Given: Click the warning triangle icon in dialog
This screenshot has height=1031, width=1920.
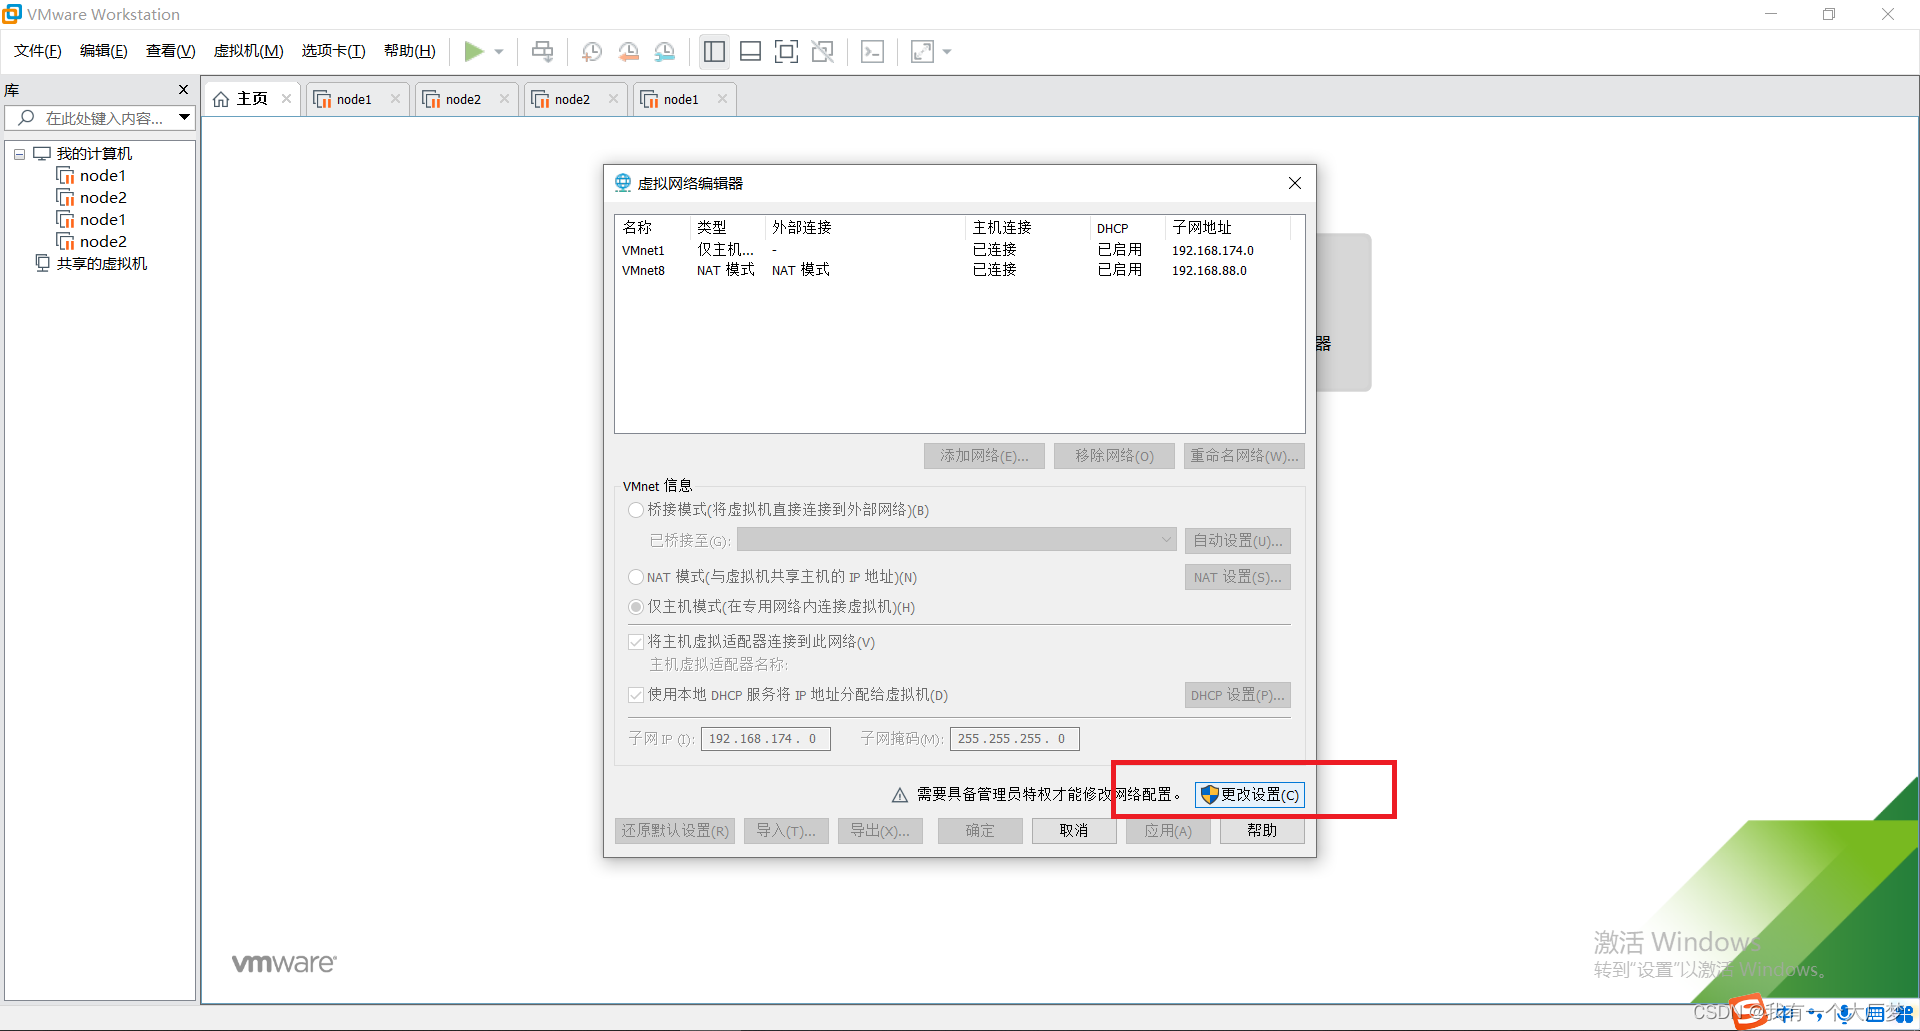Looking at the screenshot, I should [x=900, y=795].
